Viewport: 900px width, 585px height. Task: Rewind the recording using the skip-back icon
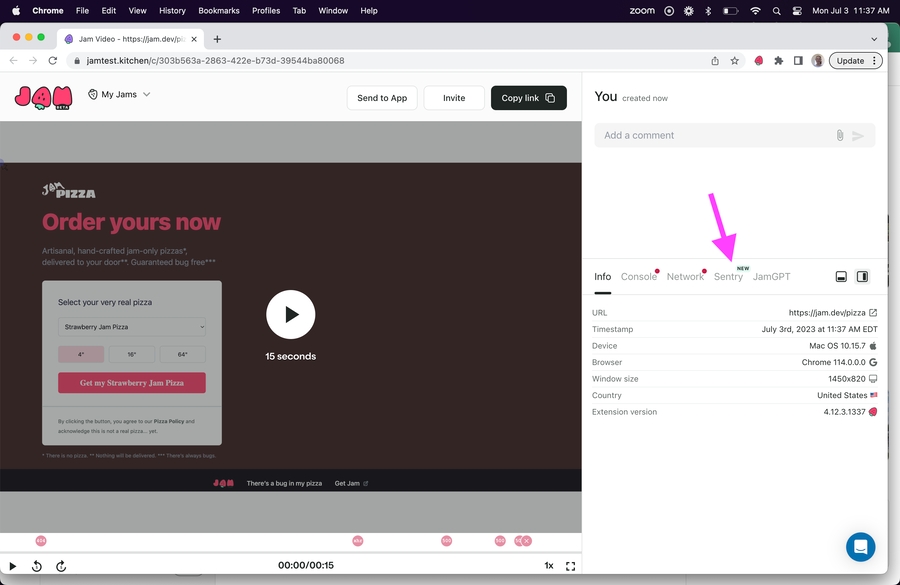click(37, 566)
